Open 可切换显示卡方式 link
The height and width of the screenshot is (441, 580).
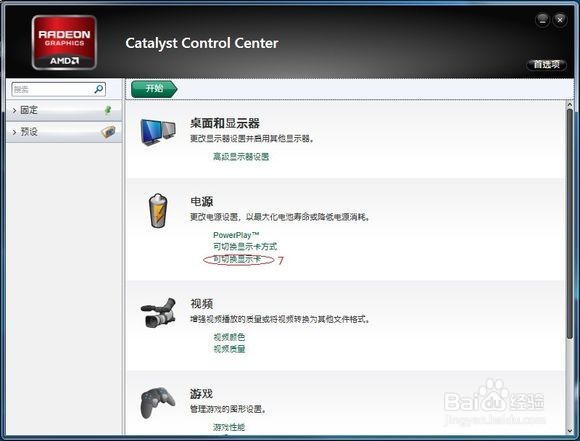tap(245, 246)
